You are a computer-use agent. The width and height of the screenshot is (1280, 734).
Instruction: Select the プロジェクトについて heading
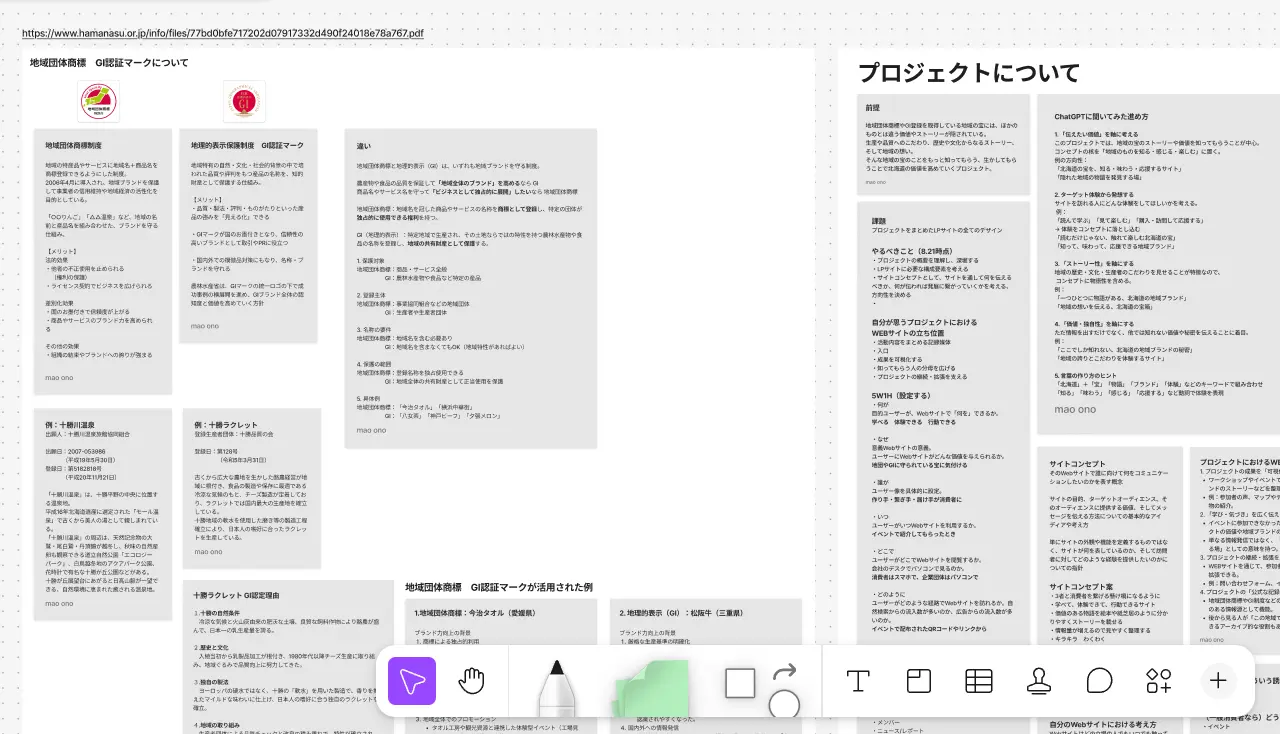pyautogui.click(x=969, y=73)
